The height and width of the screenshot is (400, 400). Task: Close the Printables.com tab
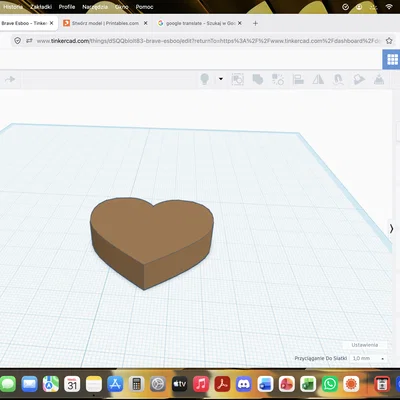146,23
